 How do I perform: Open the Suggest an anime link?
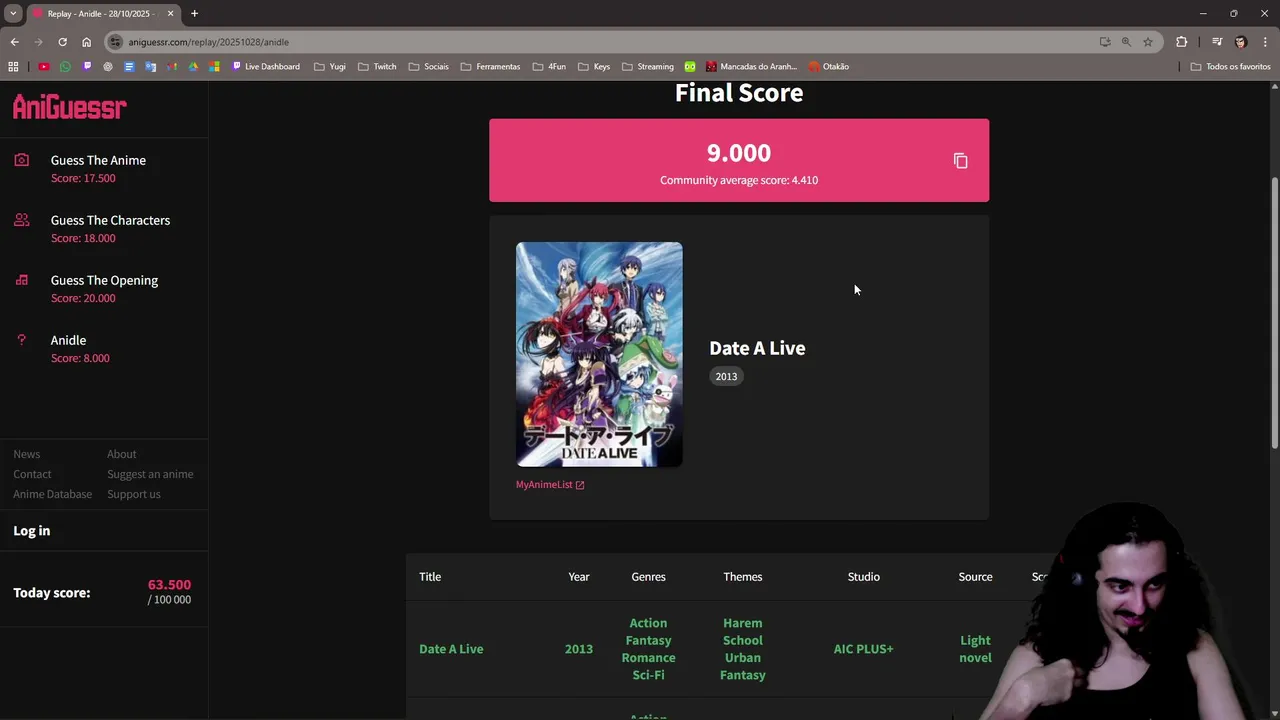coord(150,474)
